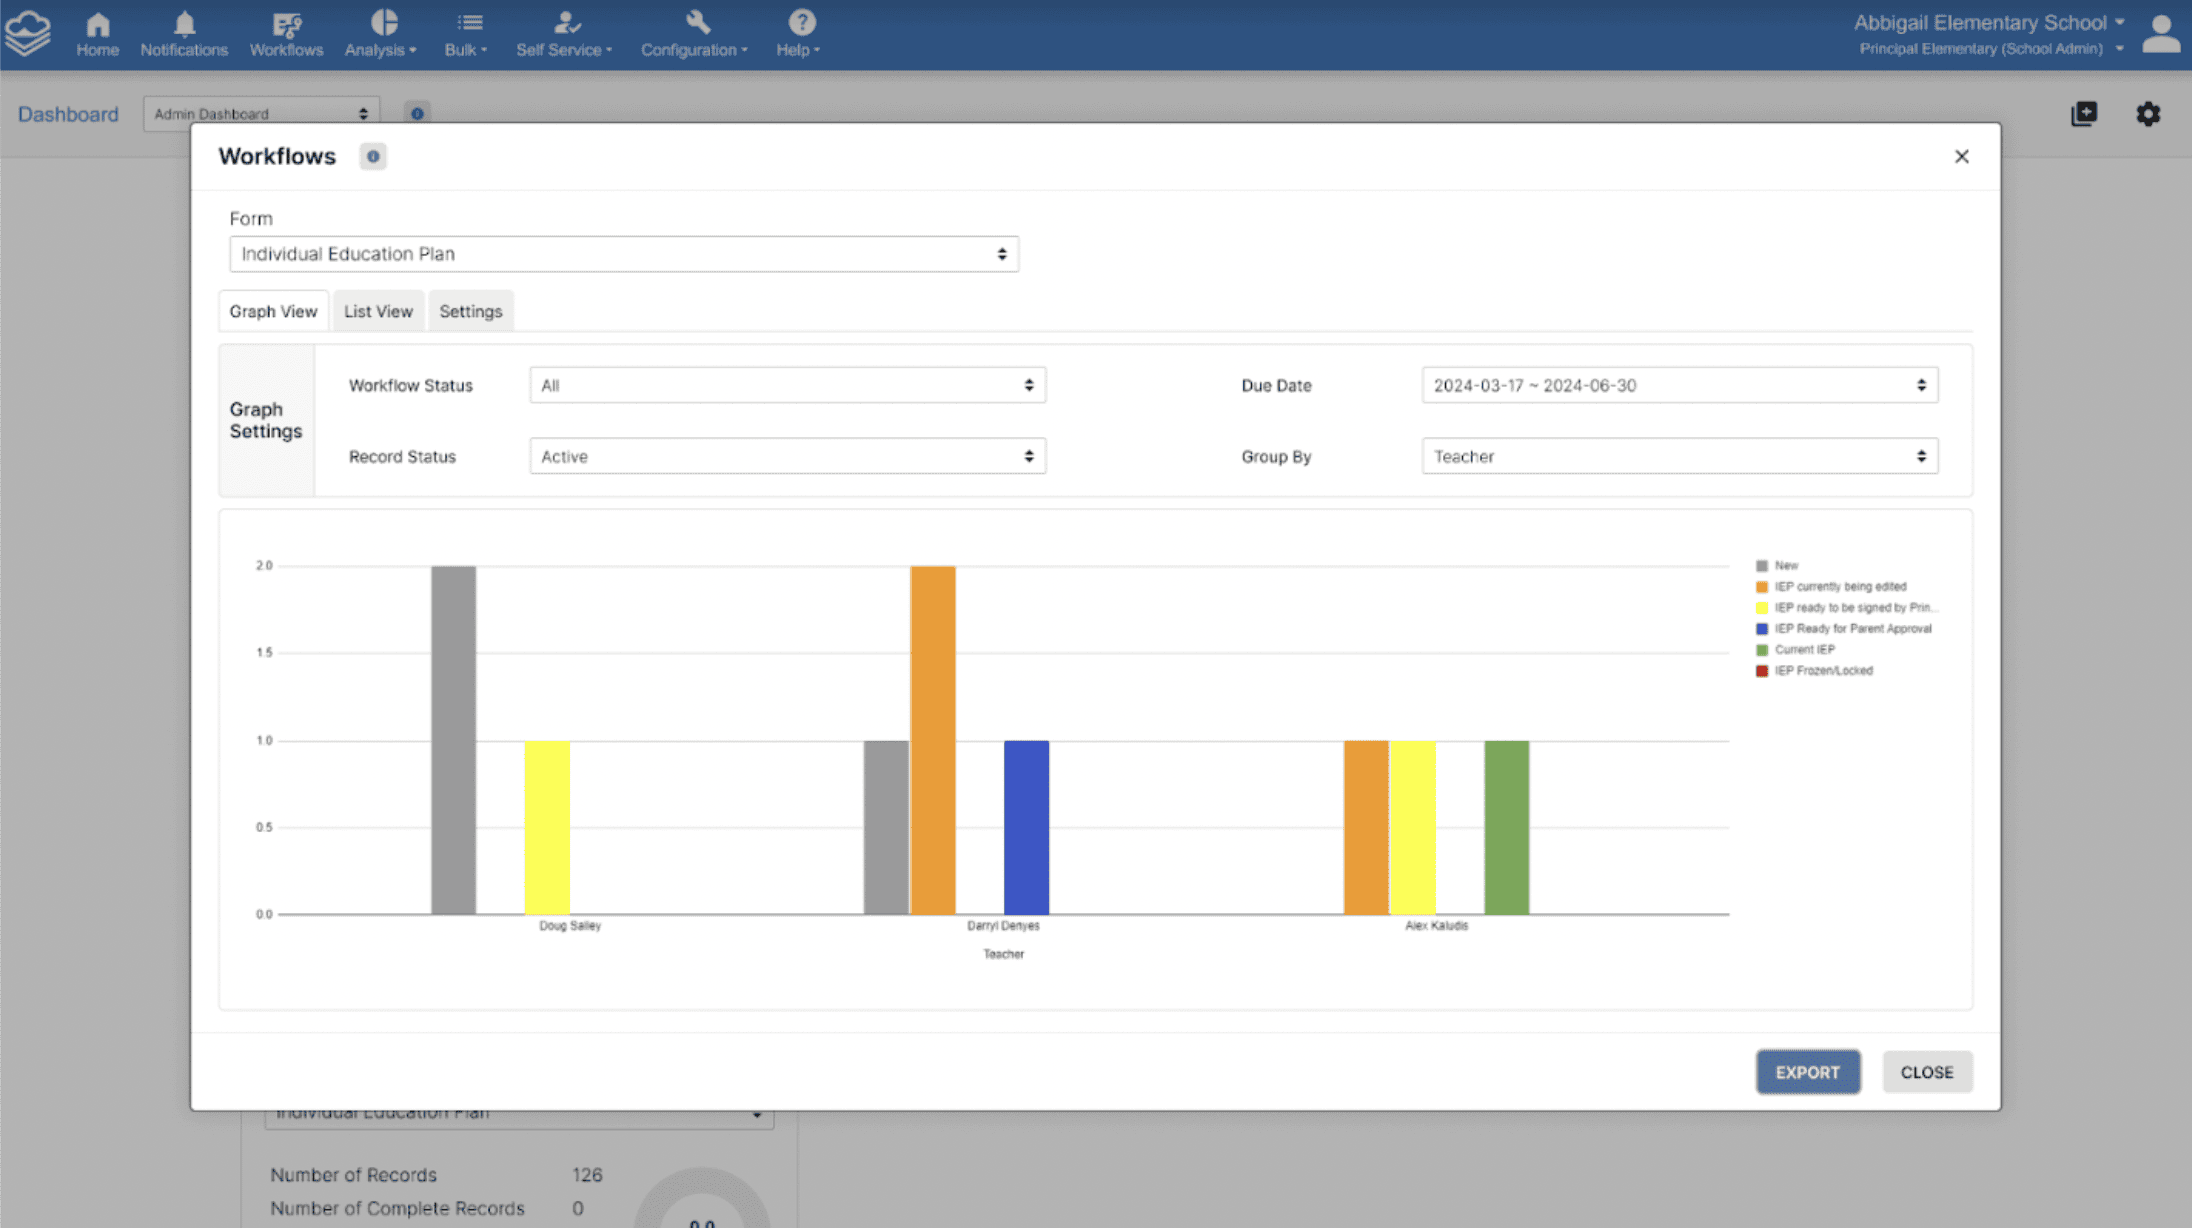2192x1228 pixels.
Task: Click the Number of Complete Records label
Action: [397, 1209]
